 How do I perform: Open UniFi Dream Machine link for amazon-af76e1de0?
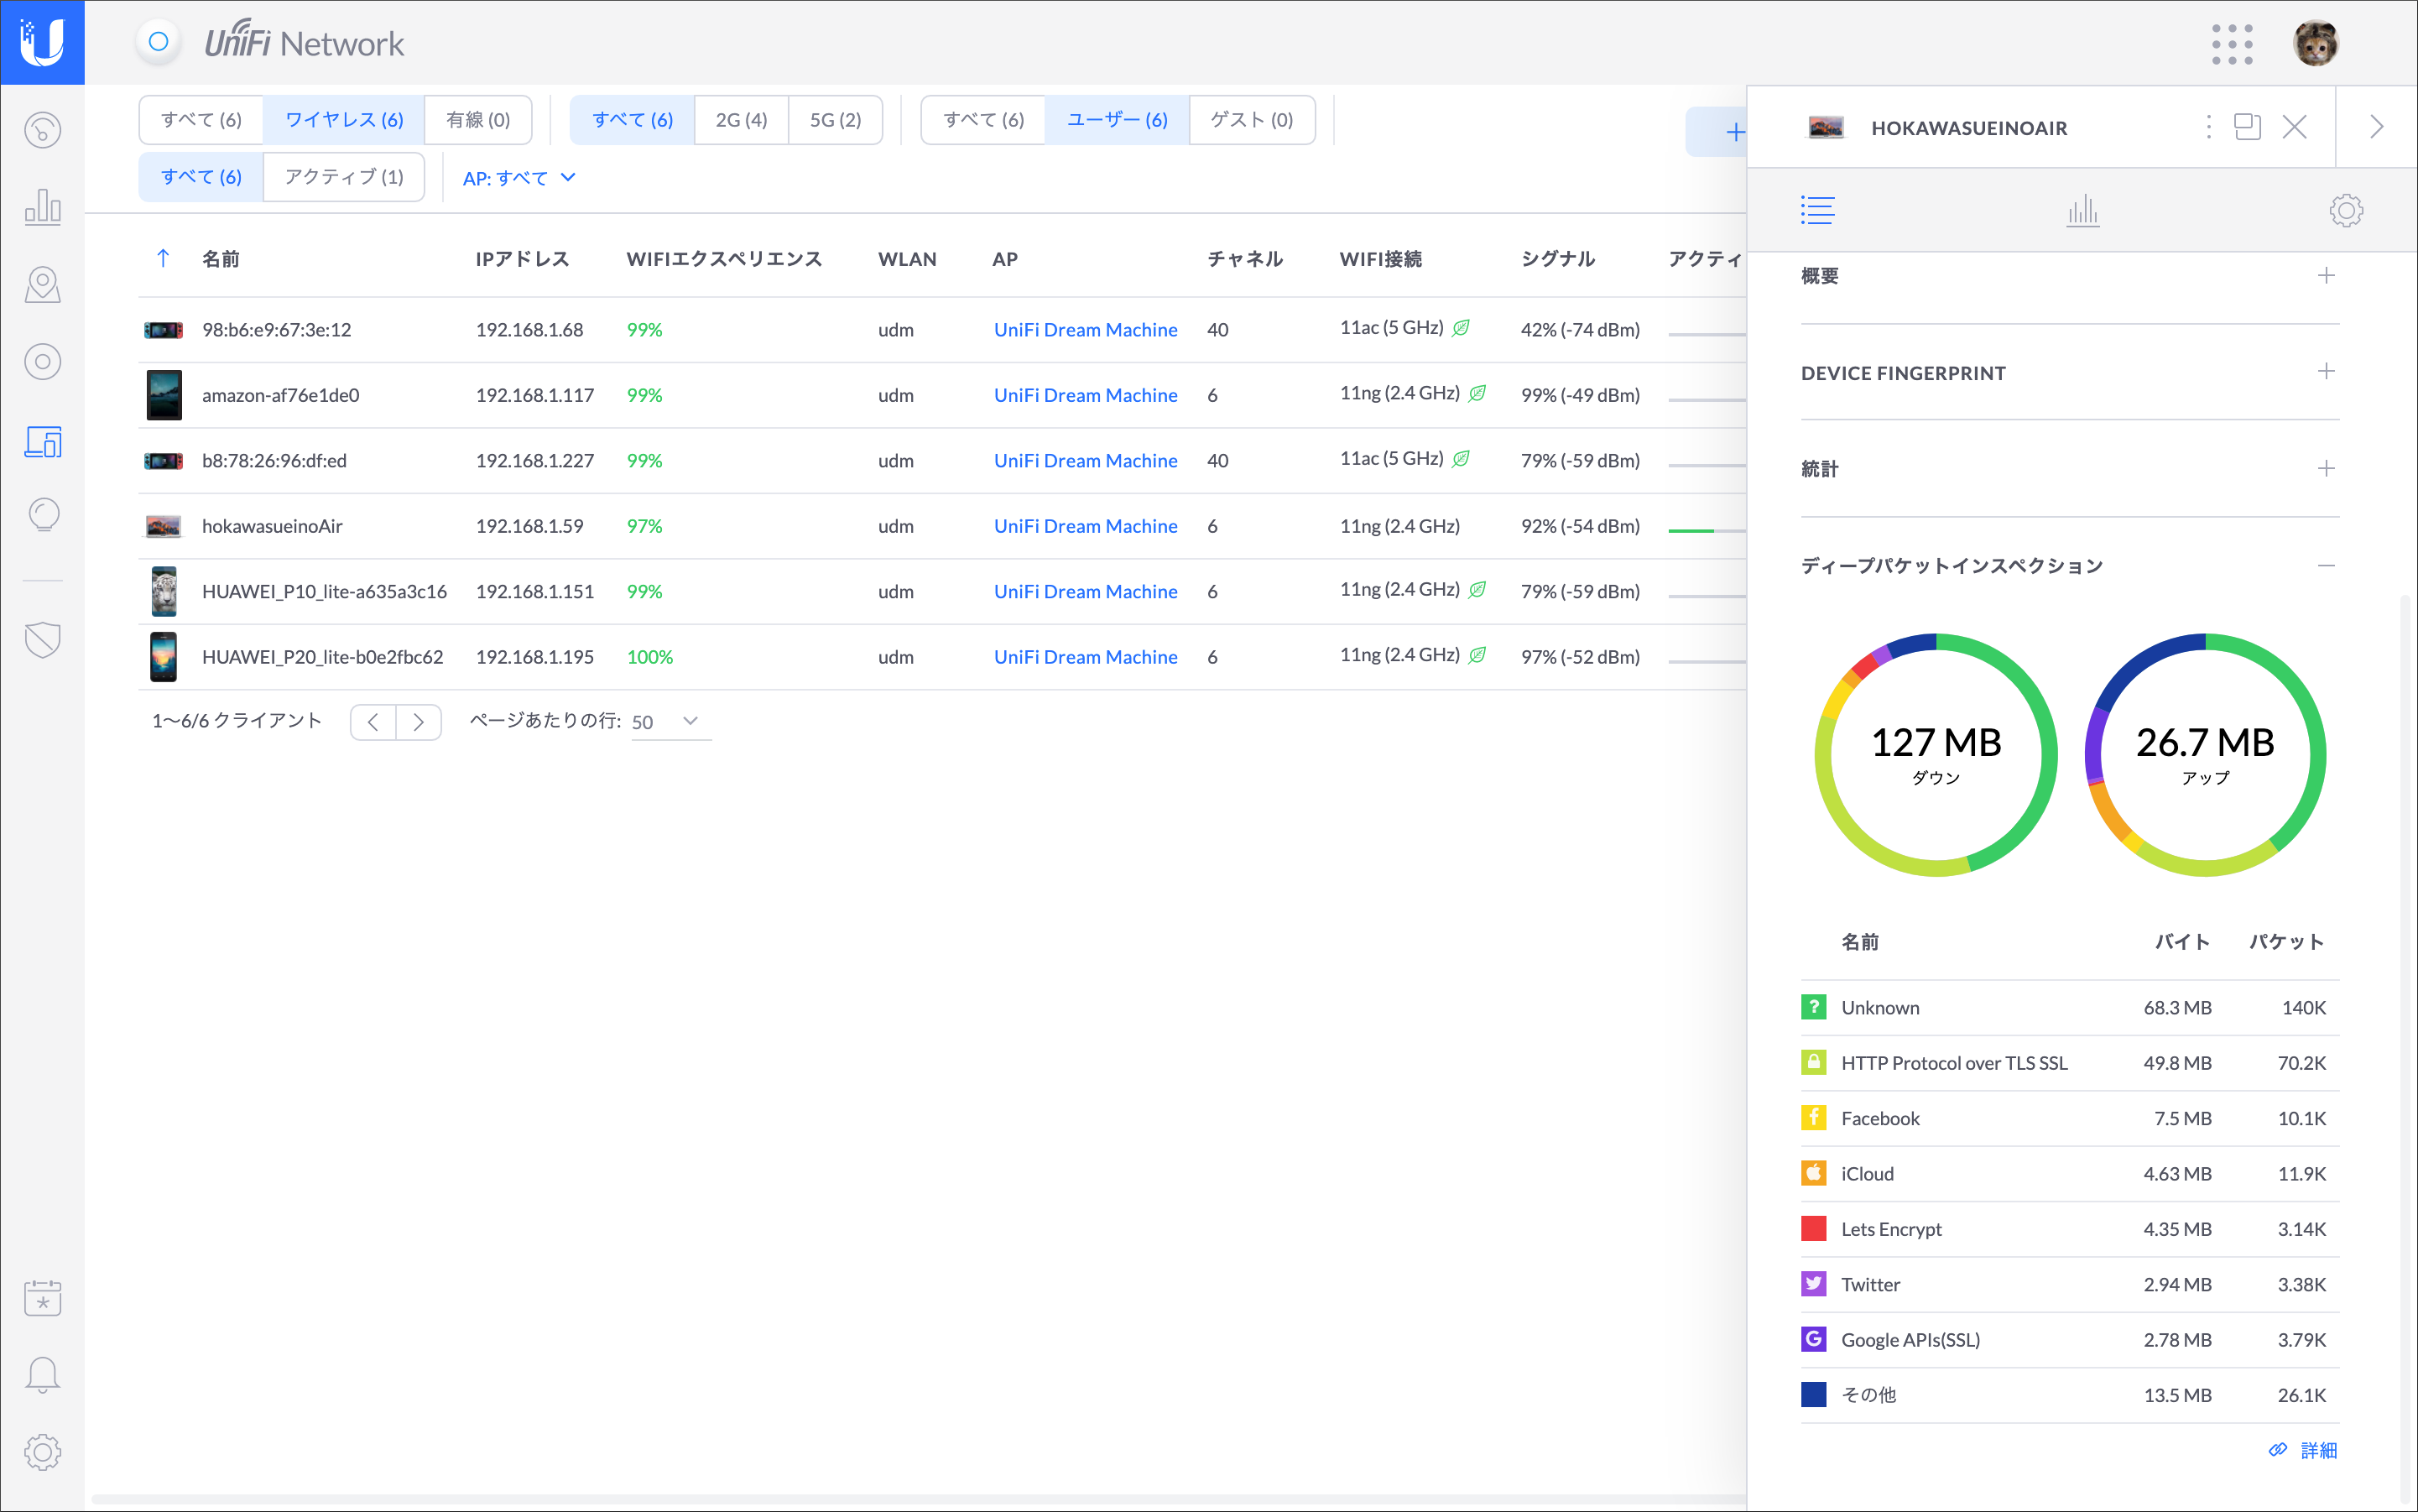1085,395
